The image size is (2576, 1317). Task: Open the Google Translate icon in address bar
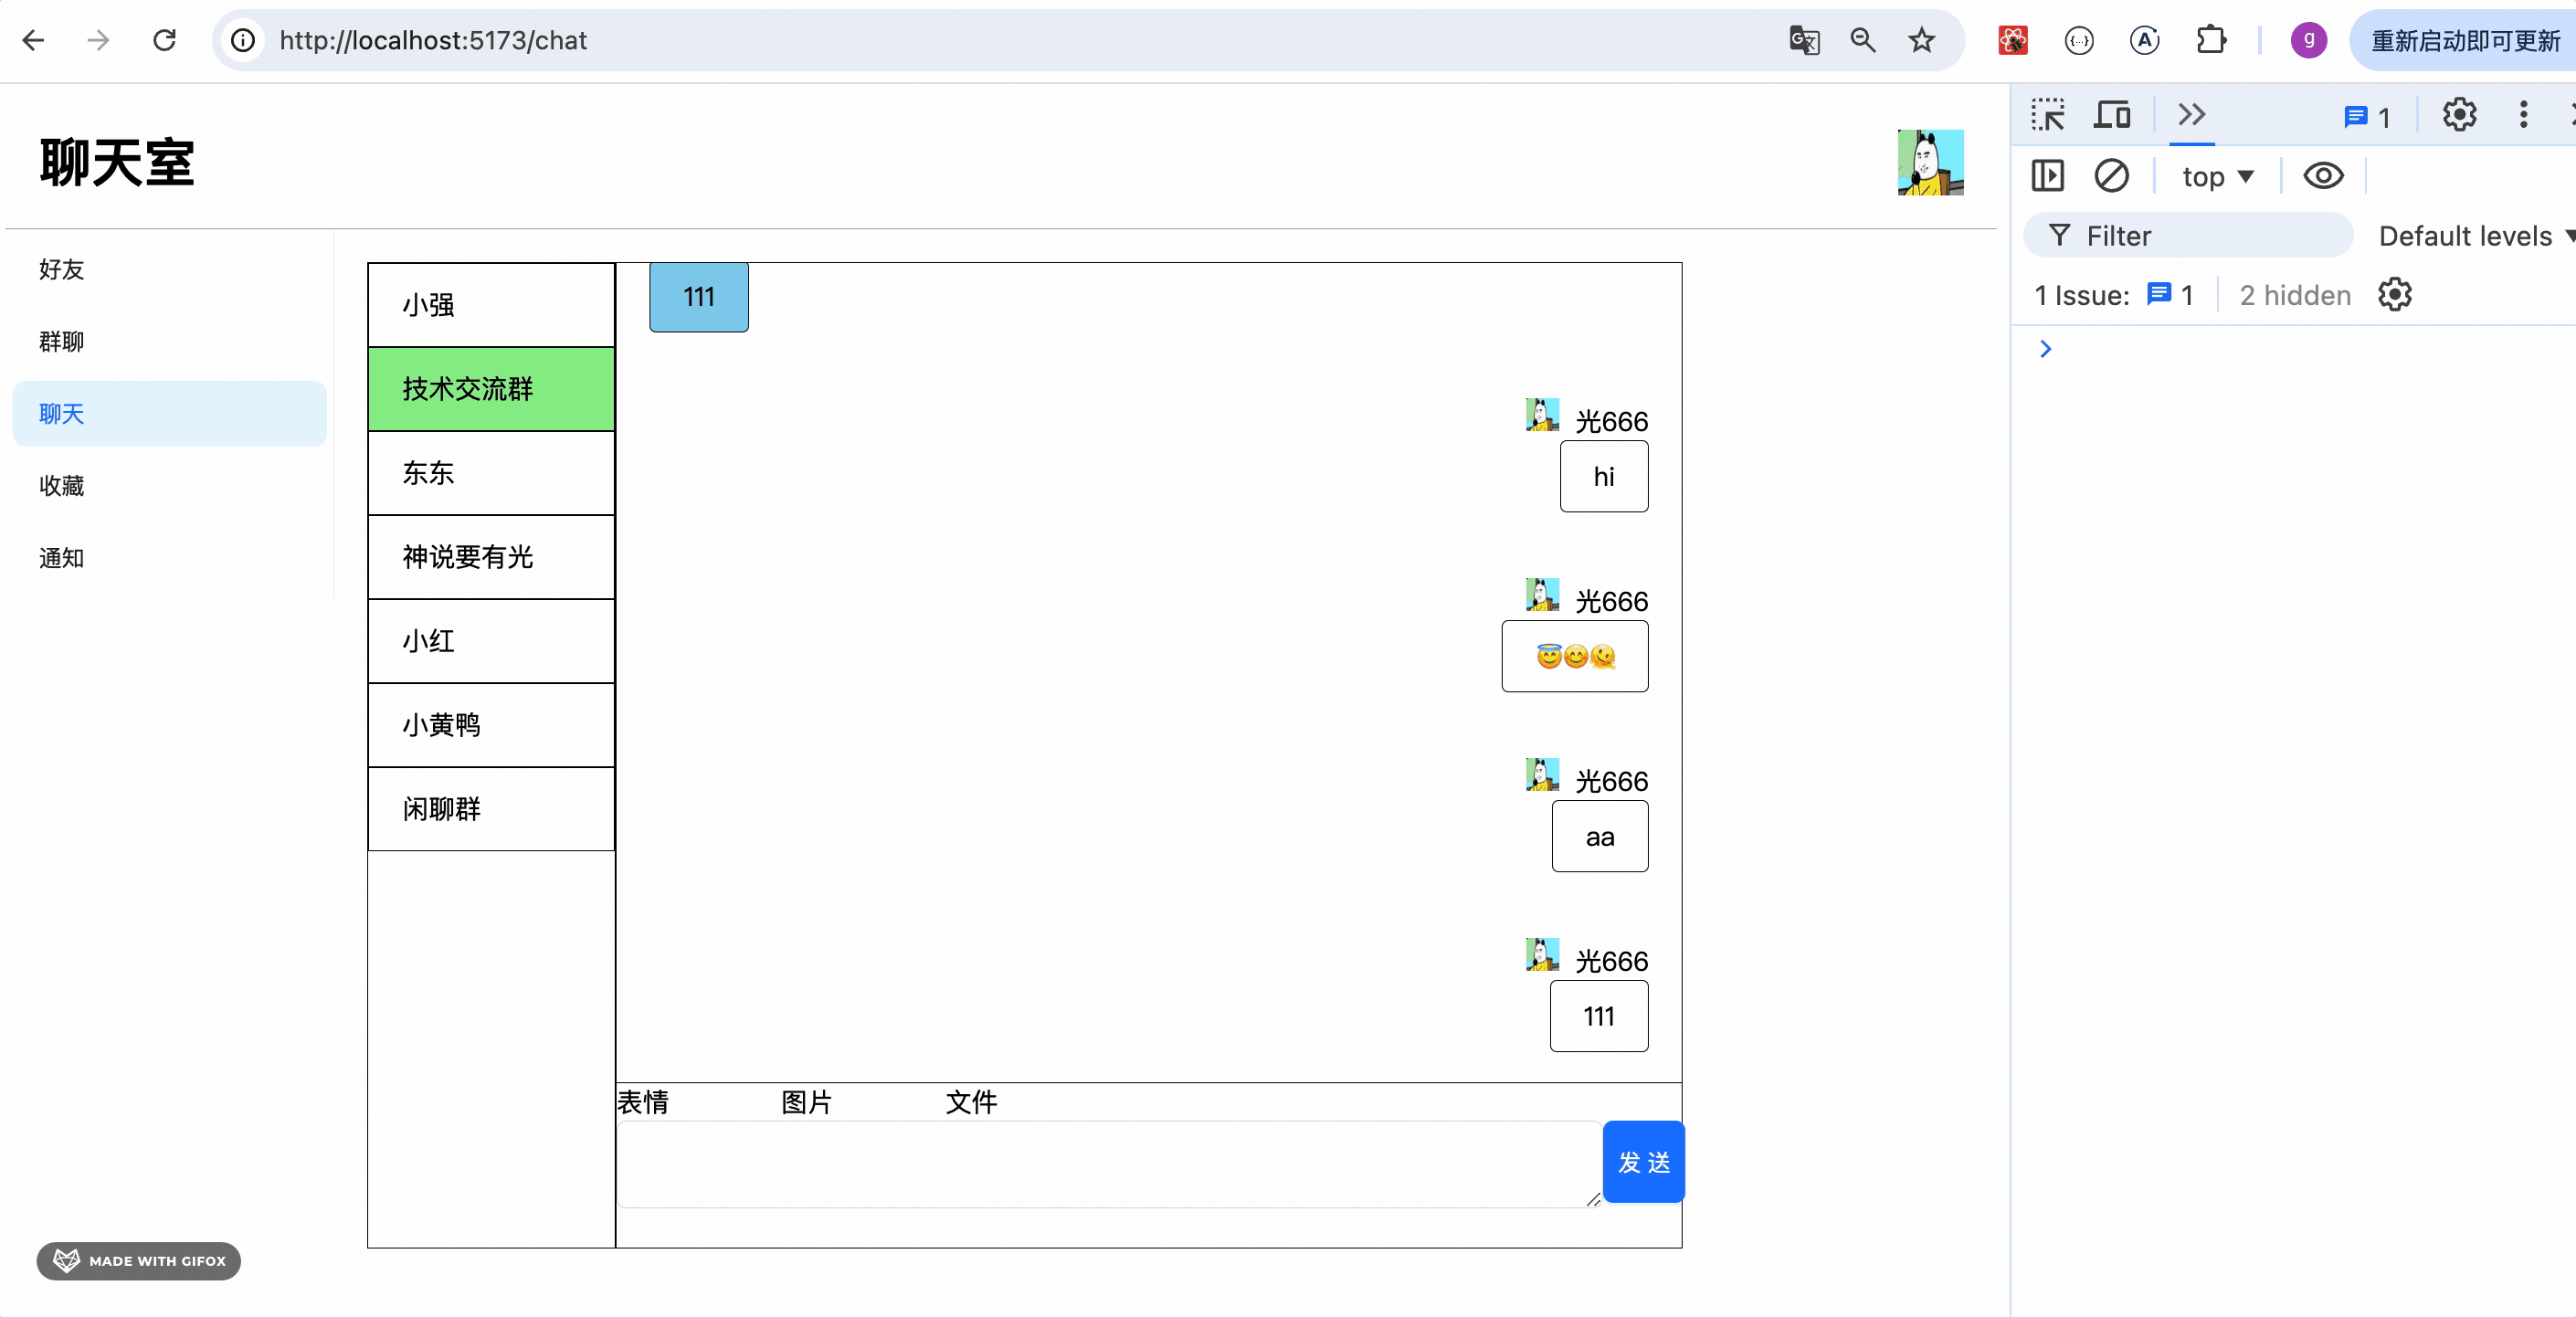[1803, 40]
